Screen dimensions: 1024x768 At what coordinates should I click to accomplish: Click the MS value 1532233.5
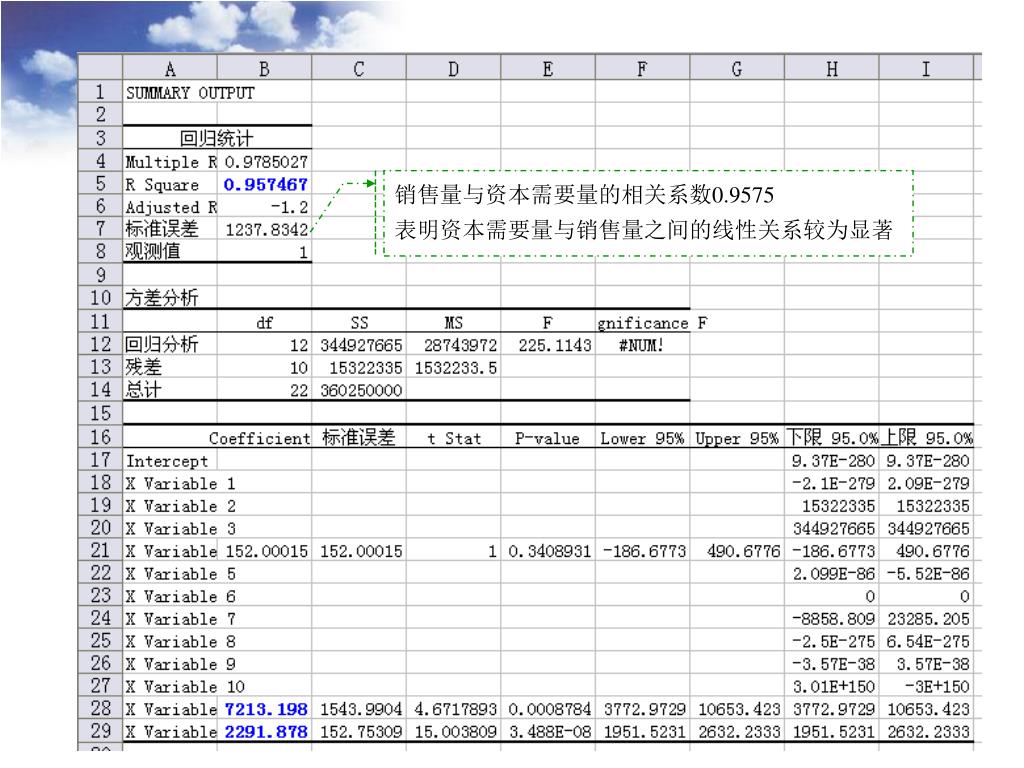pos(454,368)
